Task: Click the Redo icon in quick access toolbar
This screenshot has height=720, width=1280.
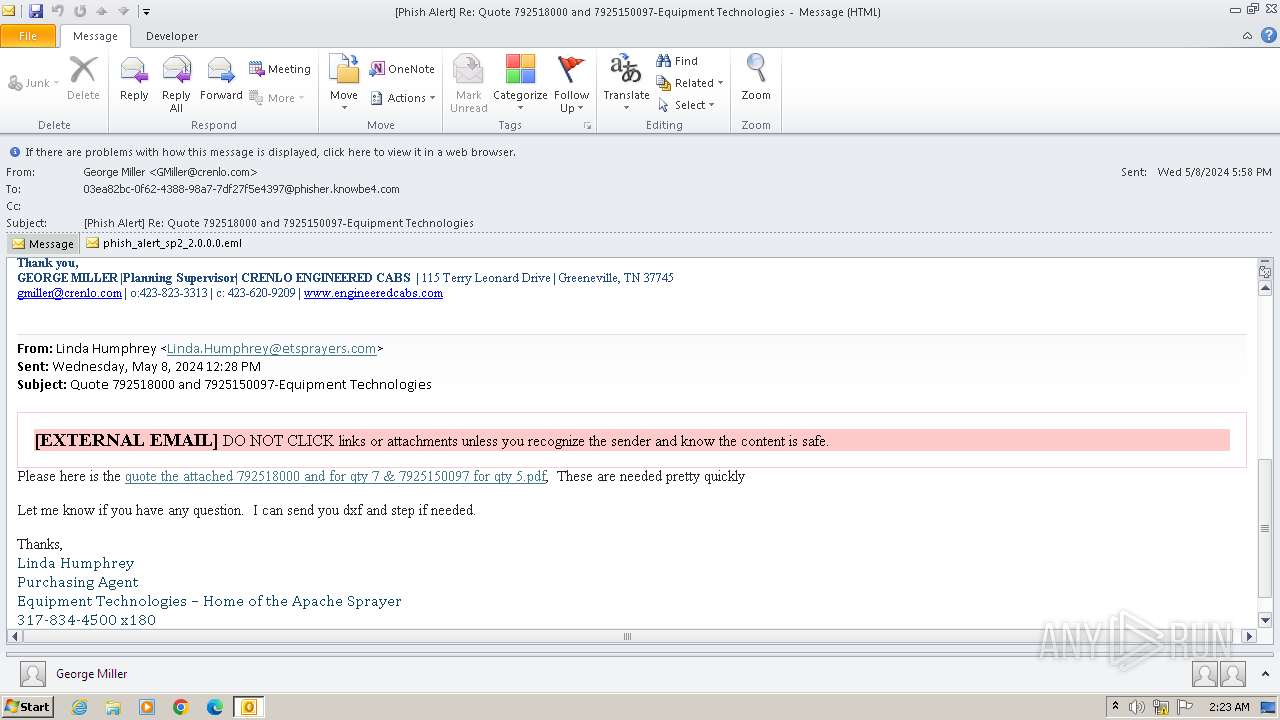Action: (80, 11)
